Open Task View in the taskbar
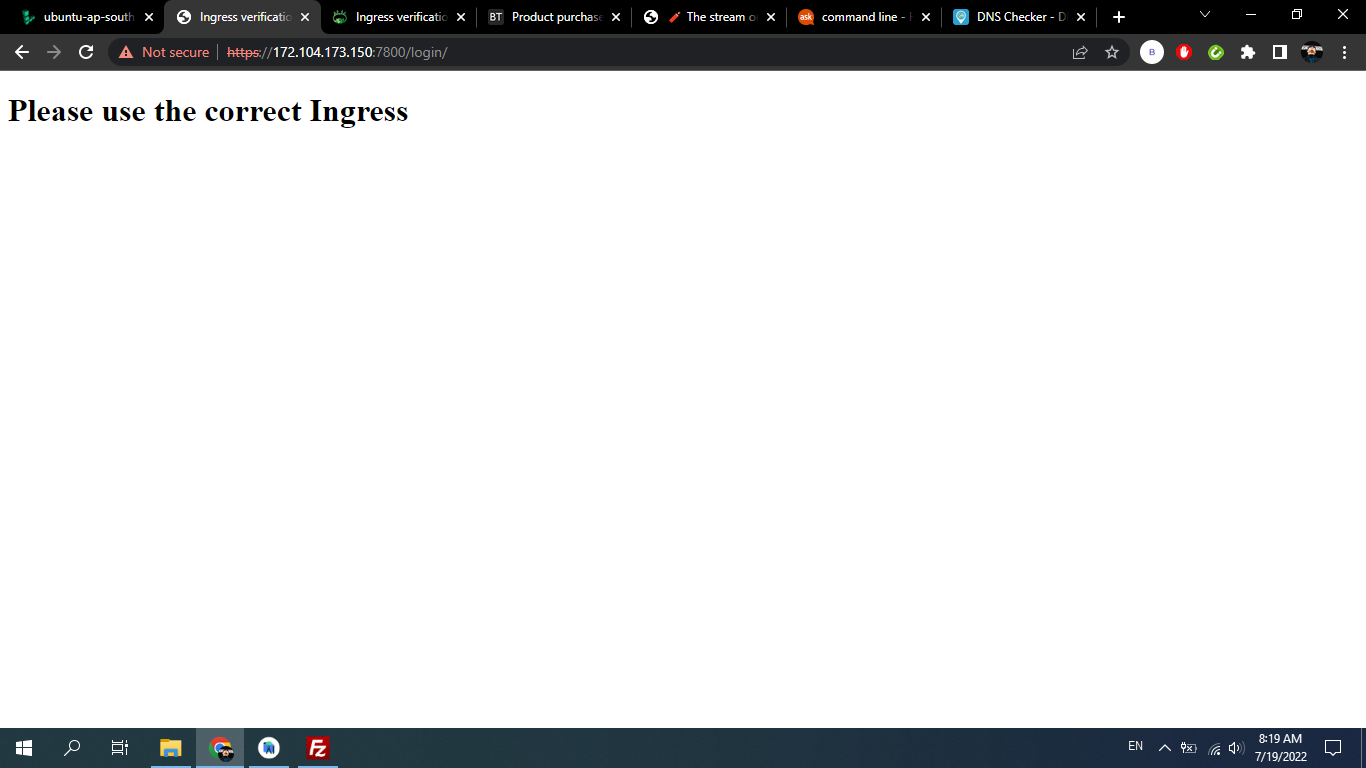This screenshot has height=768, width=1366. coord(120,748)
